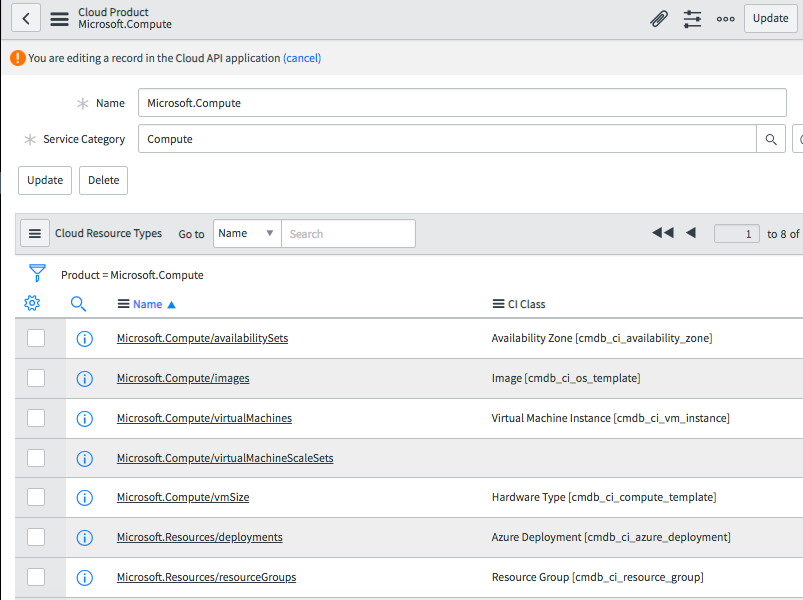Viewport: 803px width, 600px height.
Task: Click Availability Zone CI class cell
Action: pos(602,338)
